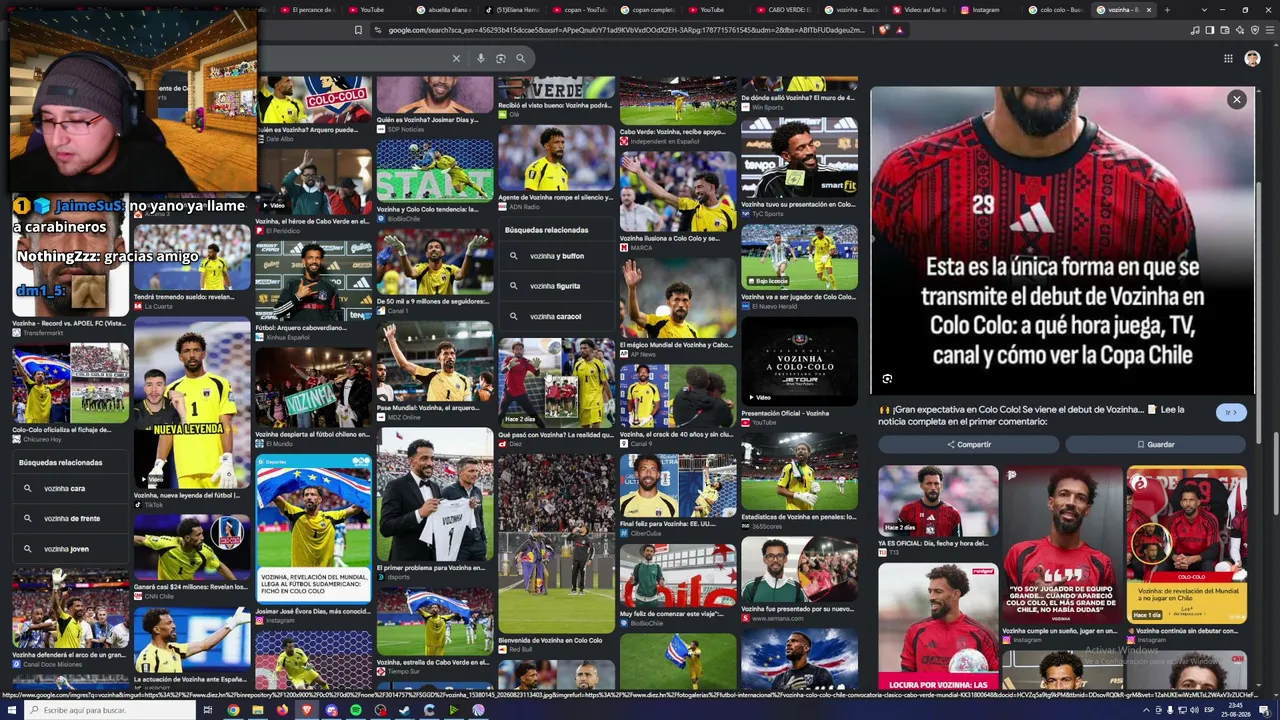Screen dimensions: 1280x720
Task: Clear the Google search box text
Action: click(x=456, y=58)
